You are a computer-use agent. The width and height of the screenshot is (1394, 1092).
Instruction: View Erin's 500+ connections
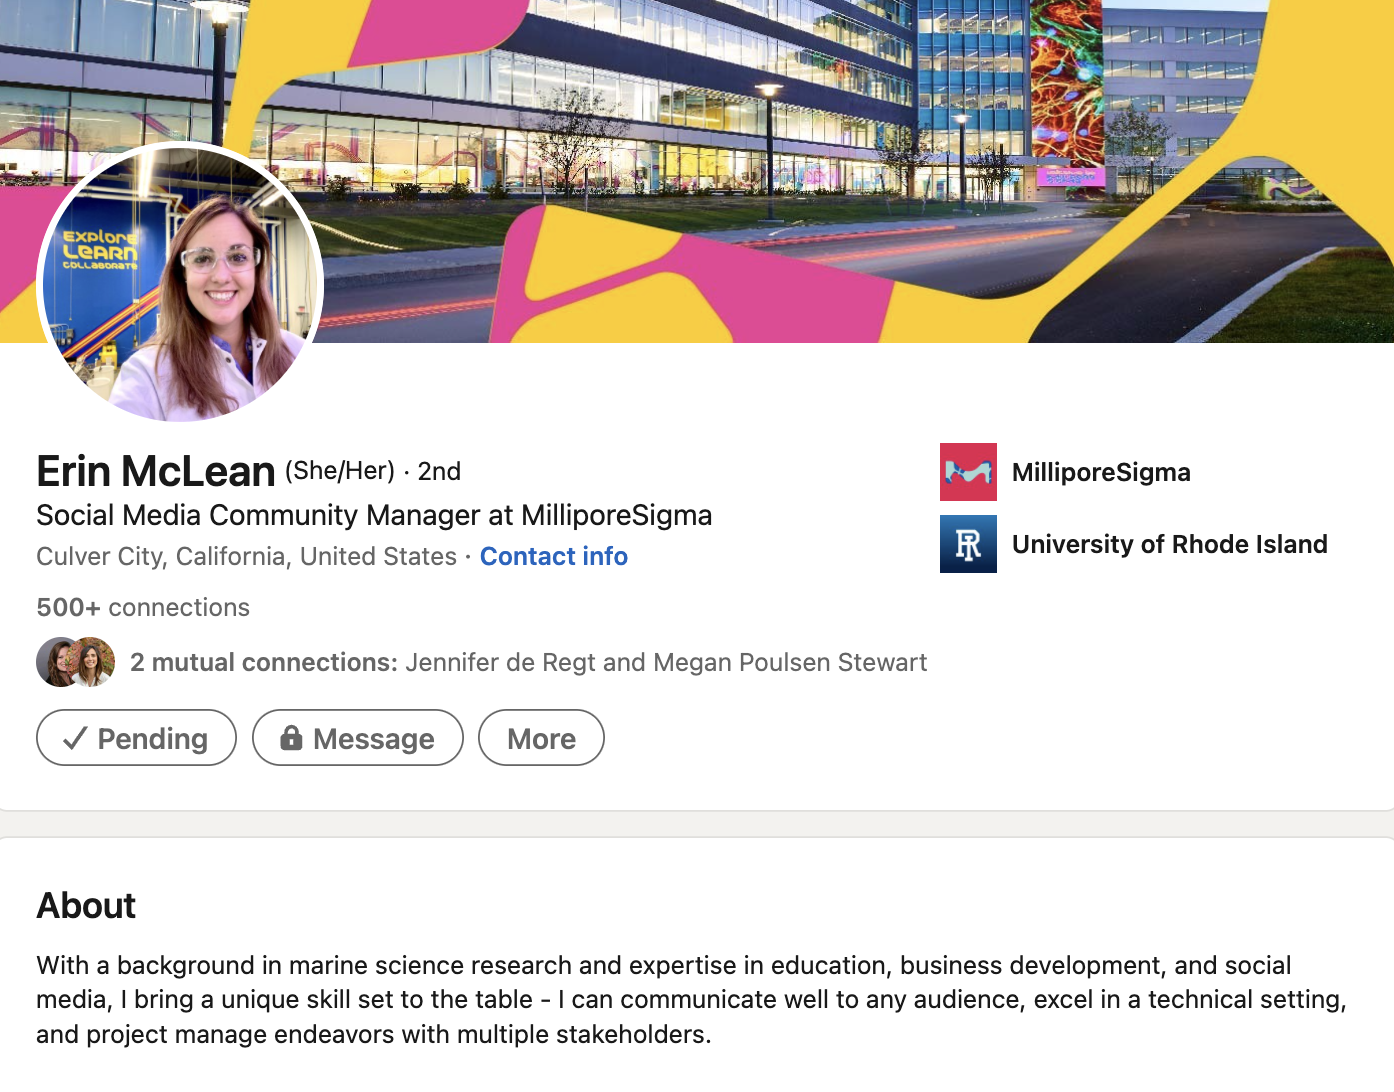click(142, 607)
